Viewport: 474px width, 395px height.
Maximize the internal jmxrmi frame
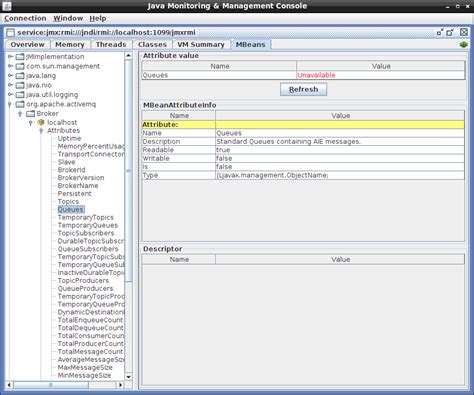[x=450, y=32]
